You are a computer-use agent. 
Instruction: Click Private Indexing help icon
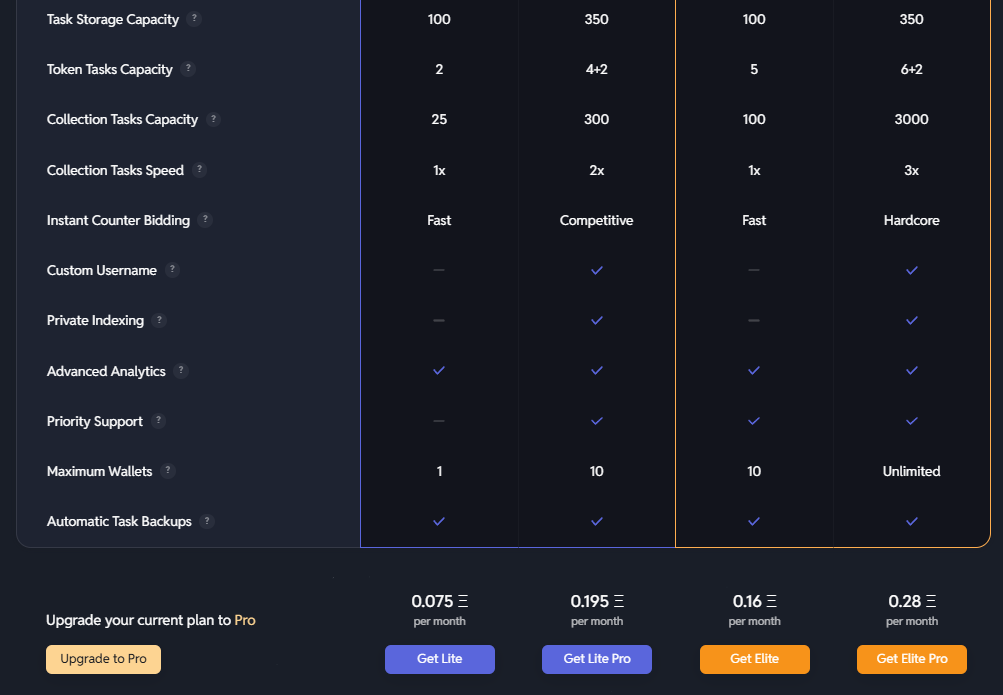[x=159, y=320]
